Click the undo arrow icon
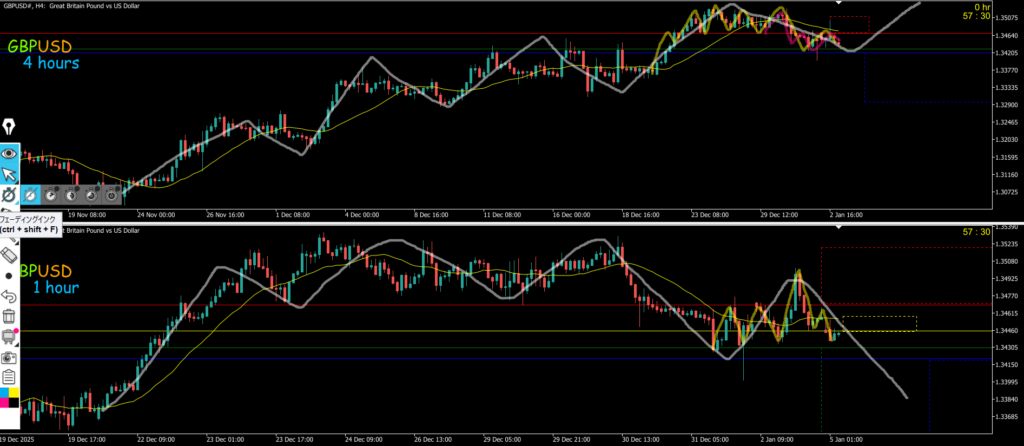 click(x=10, y=295)
